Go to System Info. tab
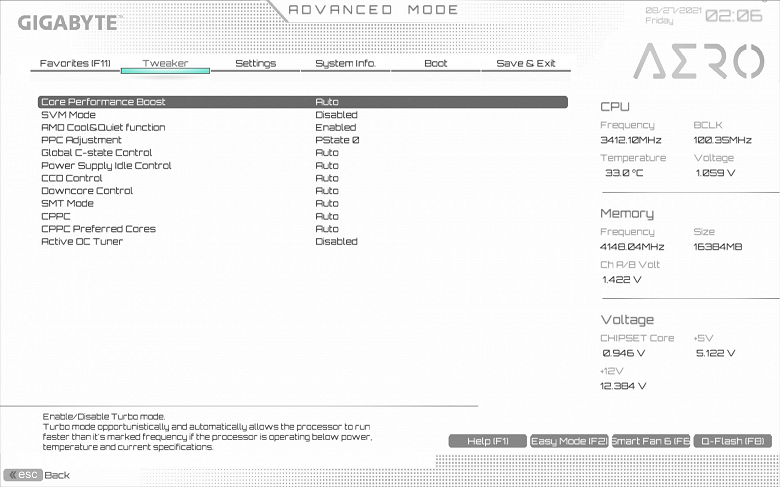This screenshot has width=780, height=487. click(345, 63)
